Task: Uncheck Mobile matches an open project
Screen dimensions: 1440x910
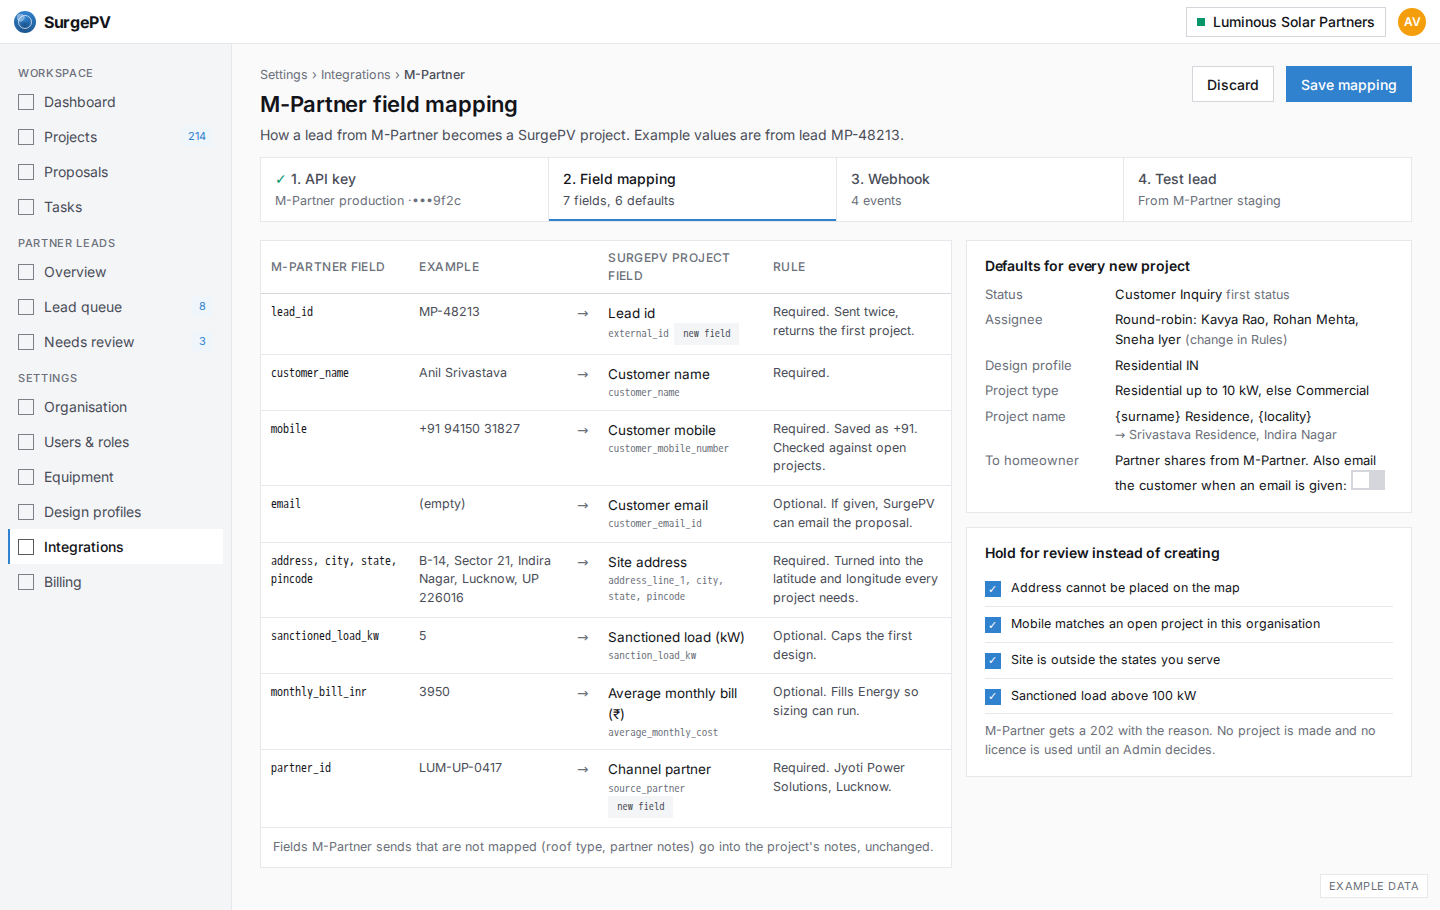Action: [x=993, y=625]
